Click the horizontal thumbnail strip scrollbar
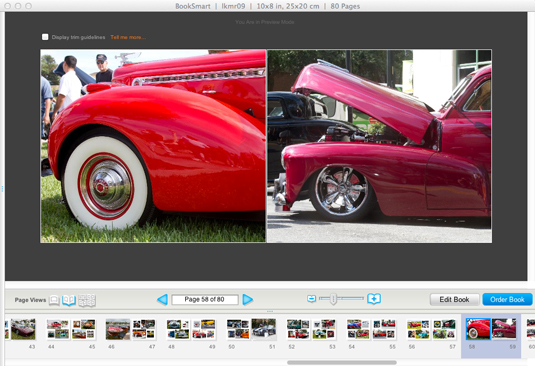This screenshot has width=535, height=366. 342,362
